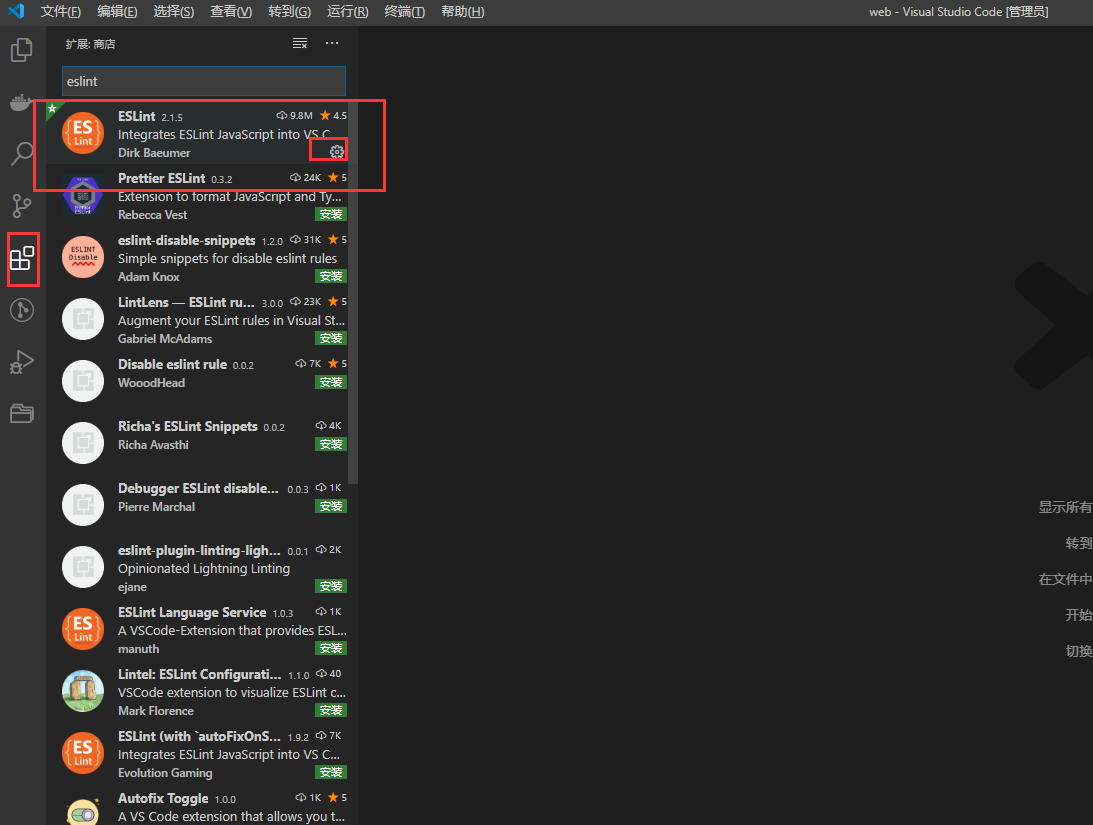Viewport: 1093px width, 825px height.
Task: Click the extensions list vertical scrollbar
Action: [353, 291]
